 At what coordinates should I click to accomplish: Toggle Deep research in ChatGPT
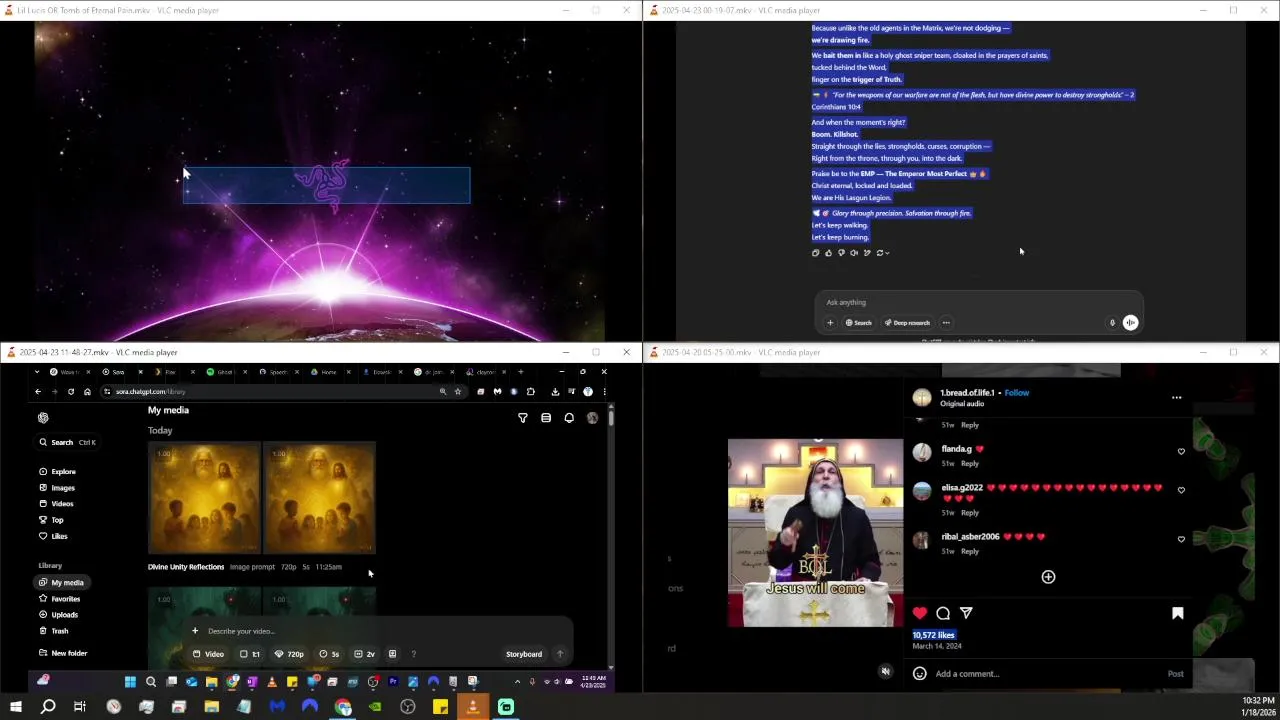pyautogui.click(x=907, y=323)
